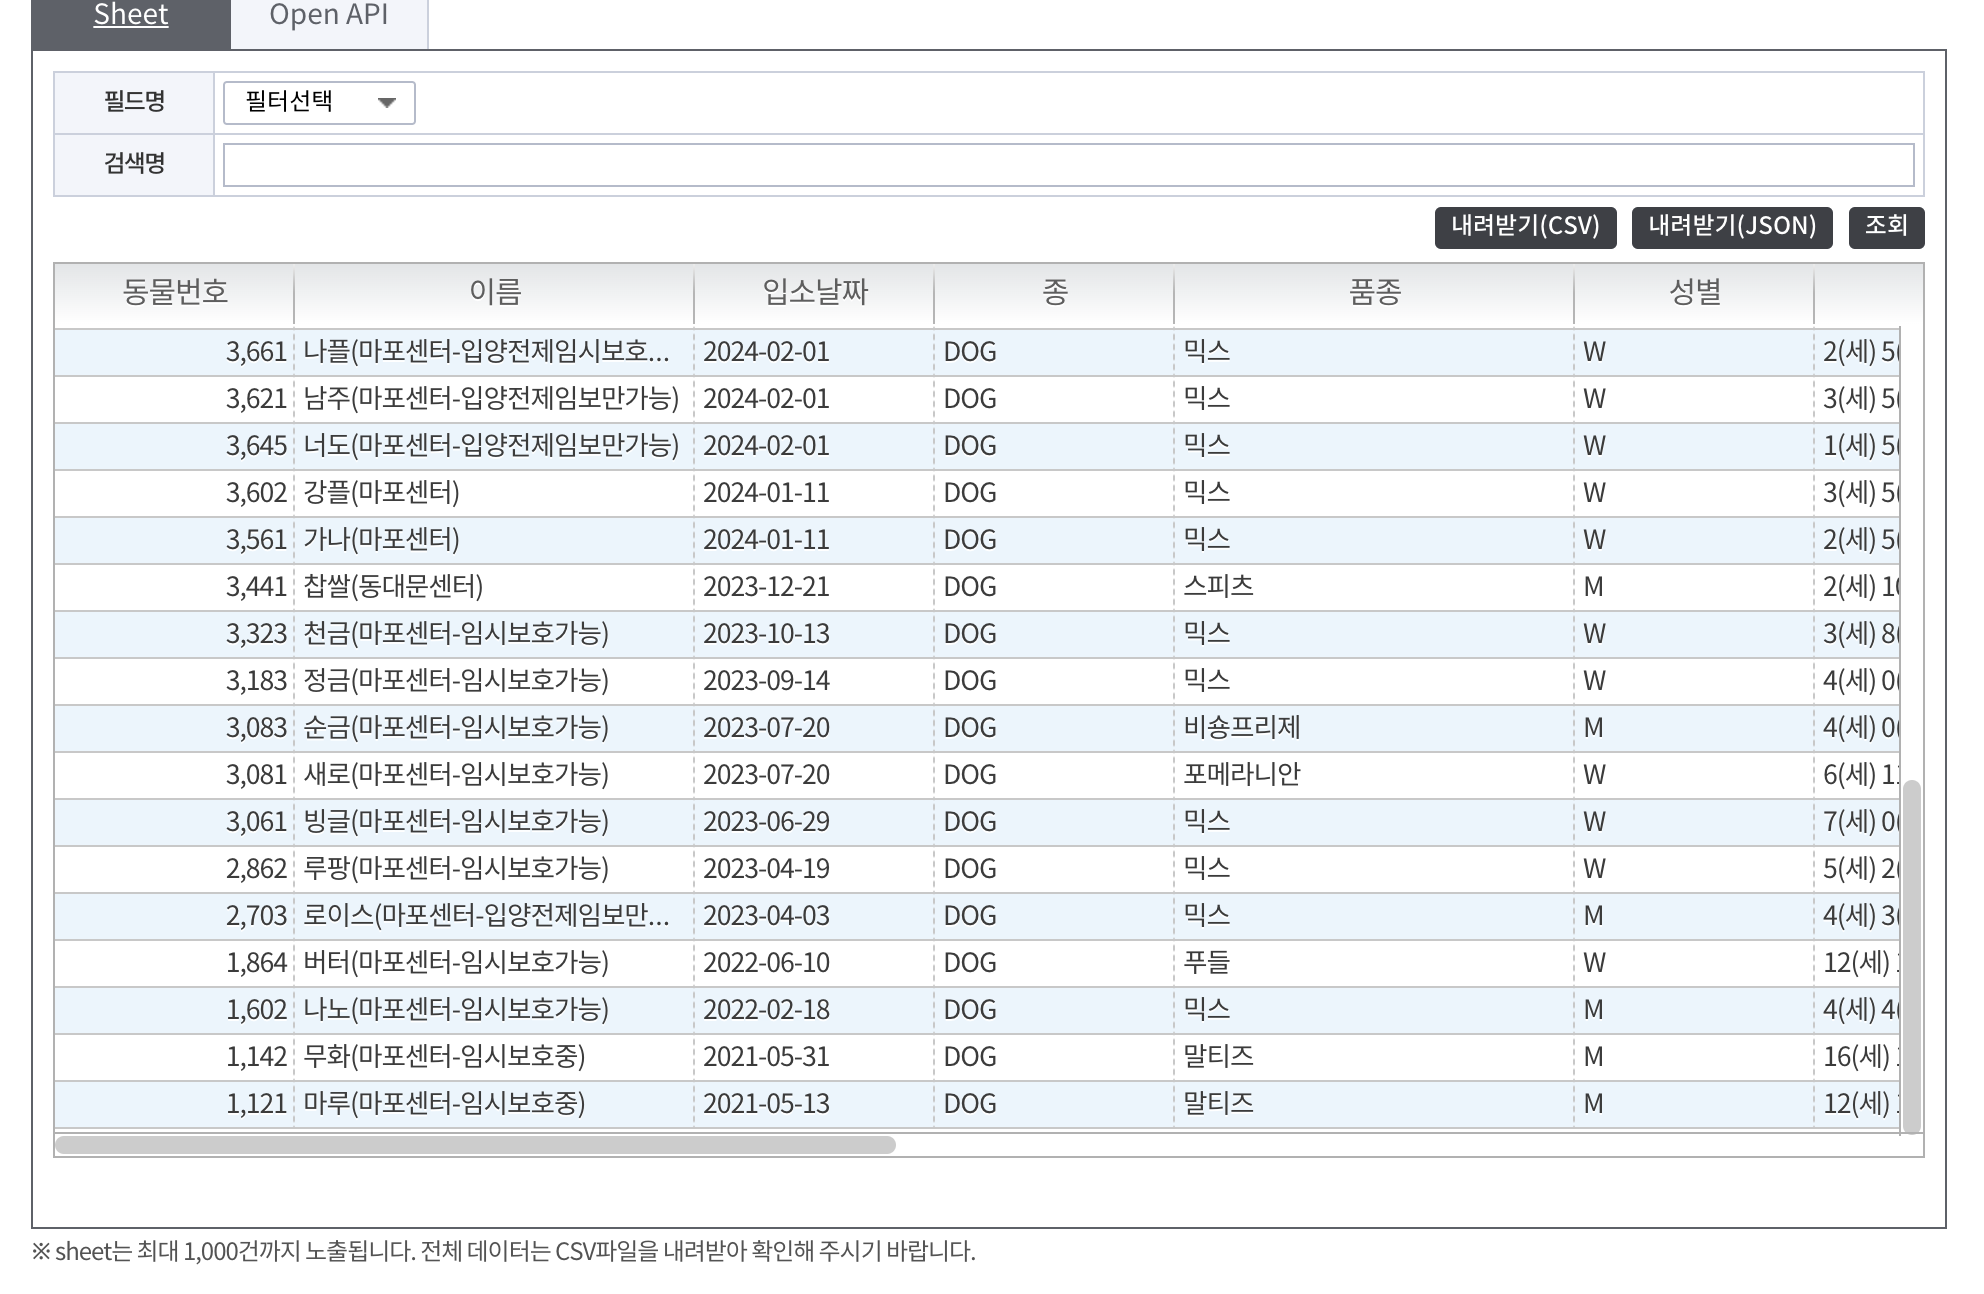Click the 내려받기(JSON) download button
The image size is (1984, 1294).
pos(1731,226)
